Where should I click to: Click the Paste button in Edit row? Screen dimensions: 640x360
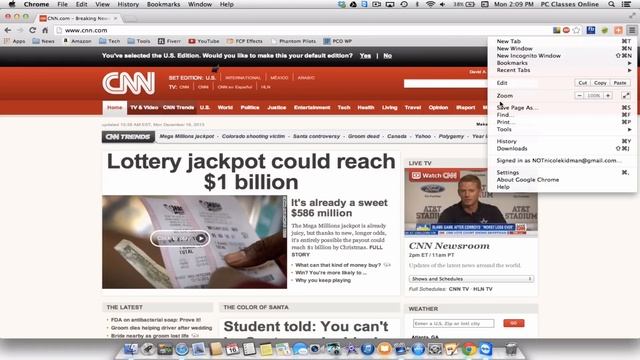coord(620,83)
